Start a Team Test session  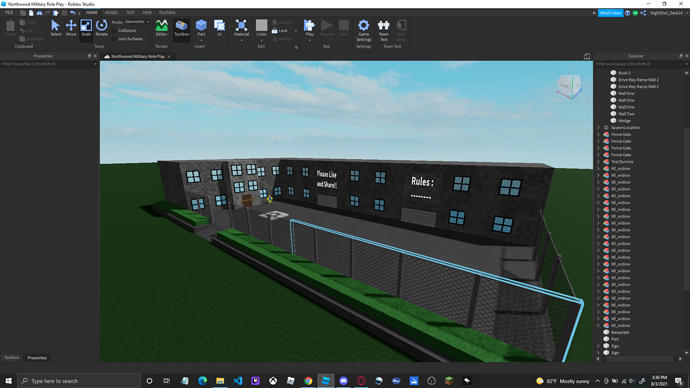384,30
